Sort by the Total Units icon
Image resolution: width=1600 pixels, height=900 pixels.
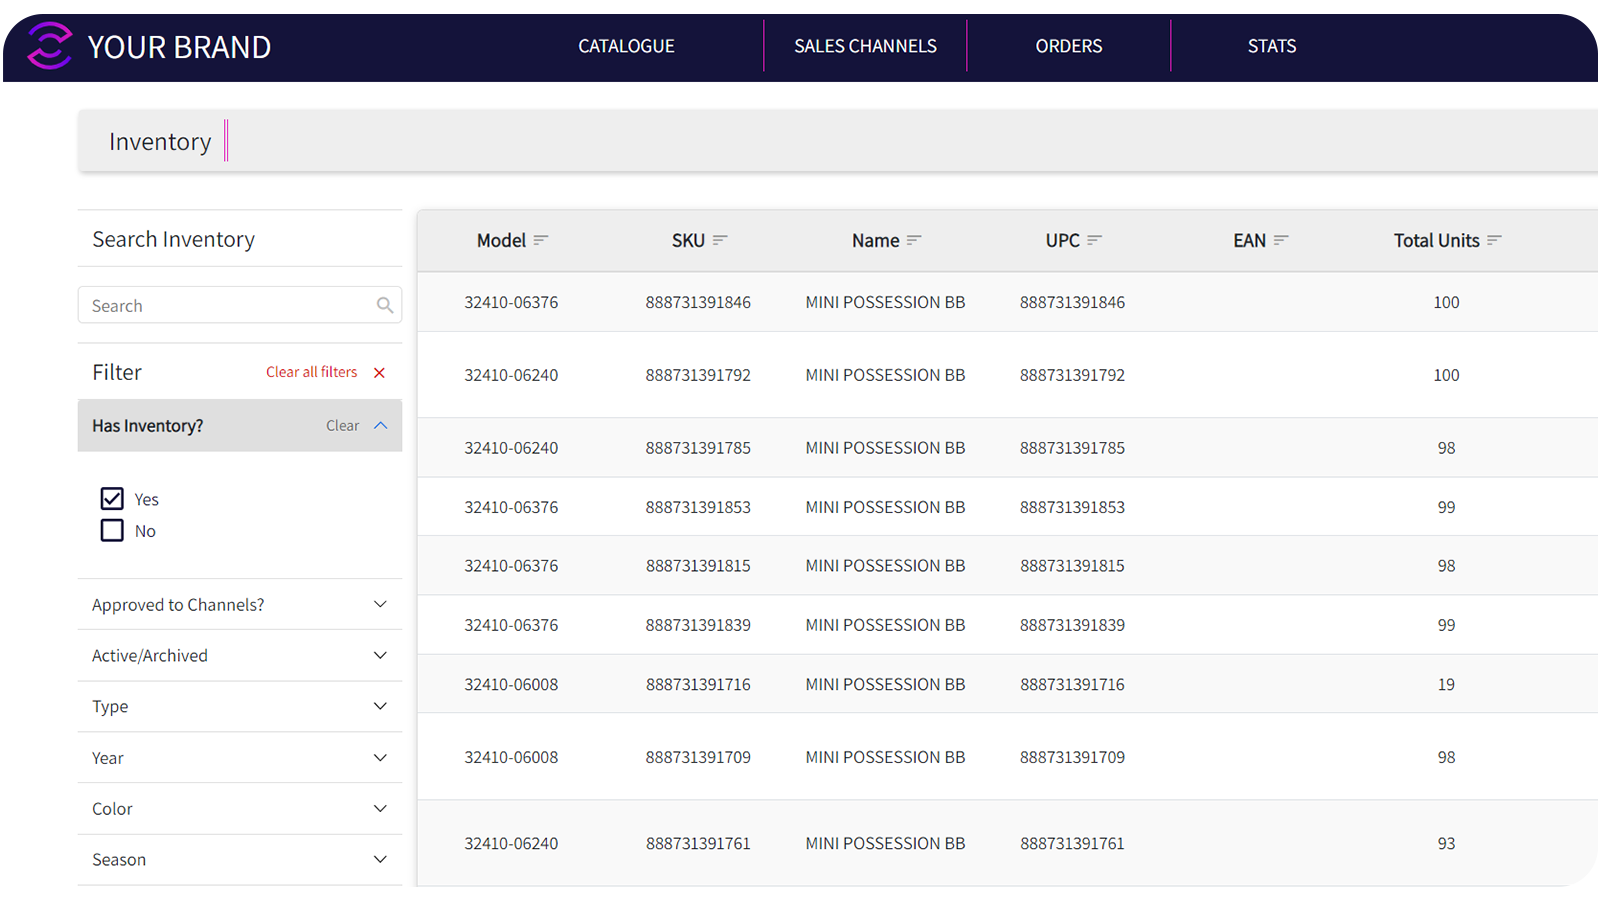point(1494,240)
